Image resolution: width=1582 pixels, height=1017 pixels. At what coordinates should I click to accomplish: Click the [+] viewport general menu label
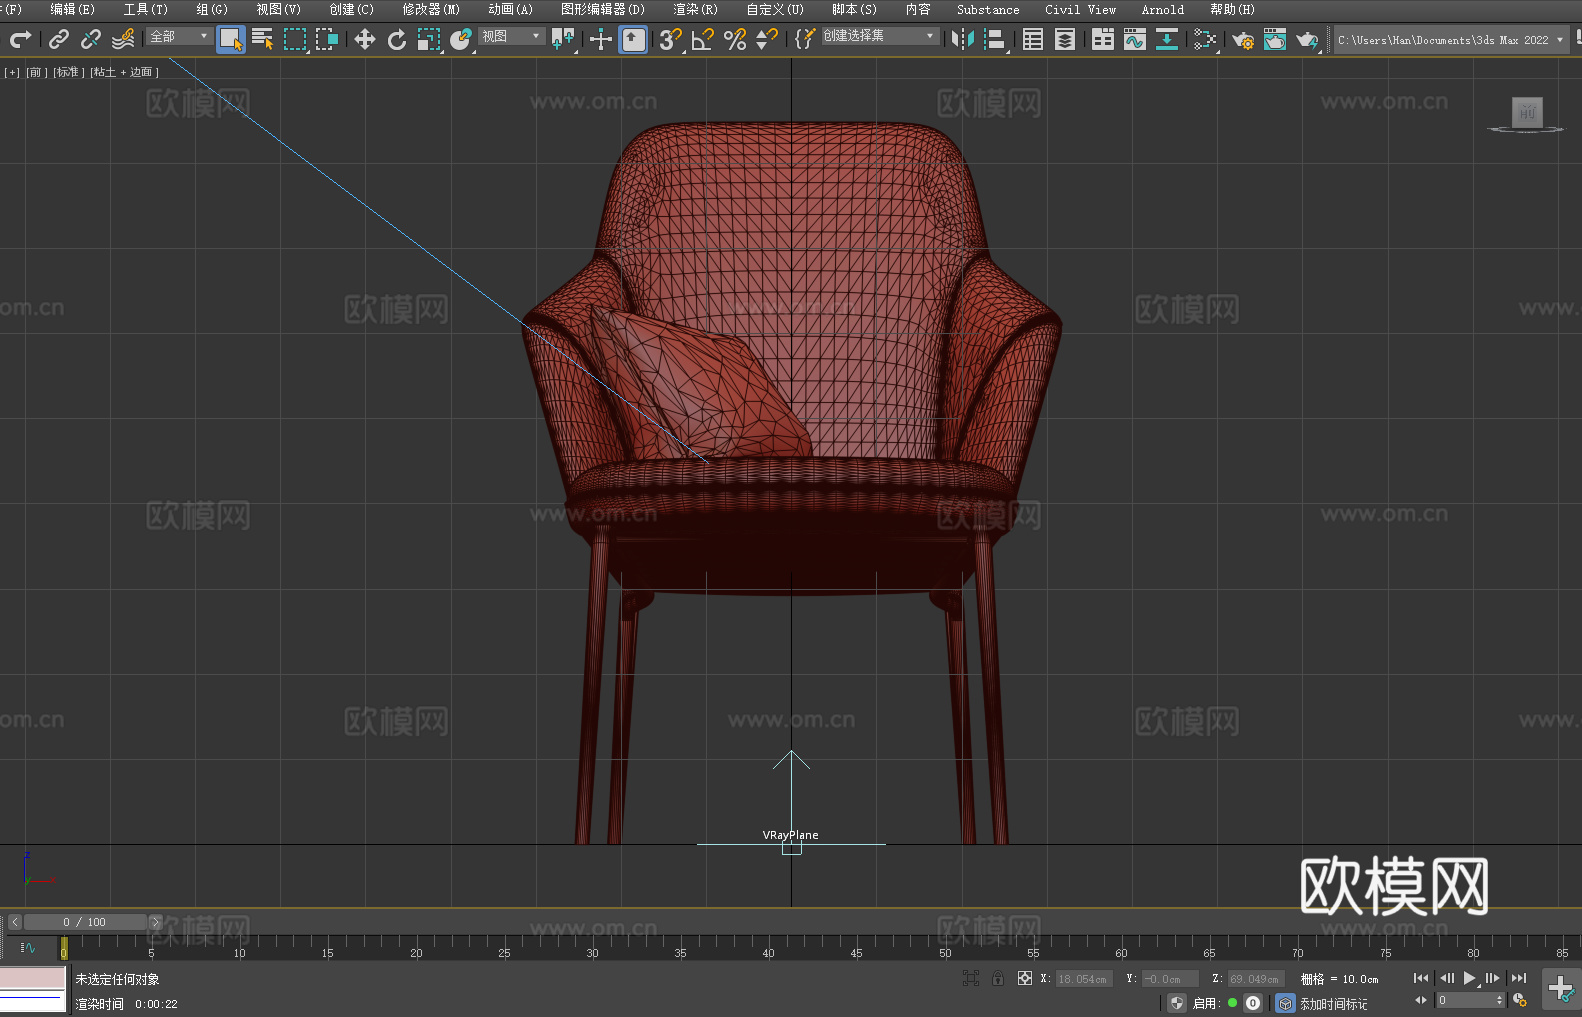pyautogui.click(x=12, y=72)
